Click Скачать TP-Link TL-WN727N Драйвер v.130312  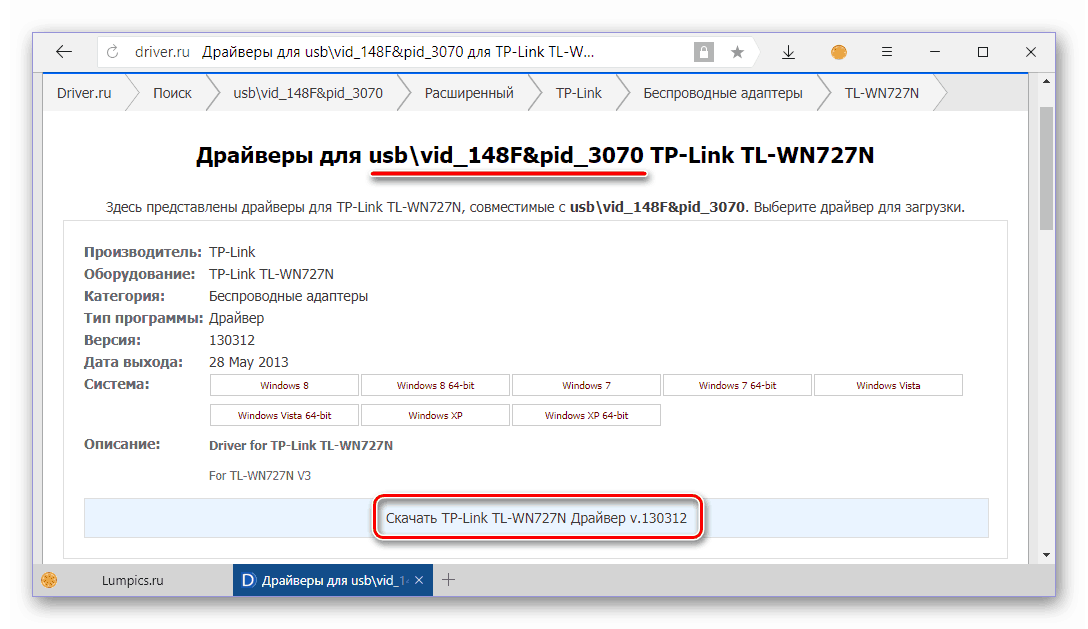536,518
